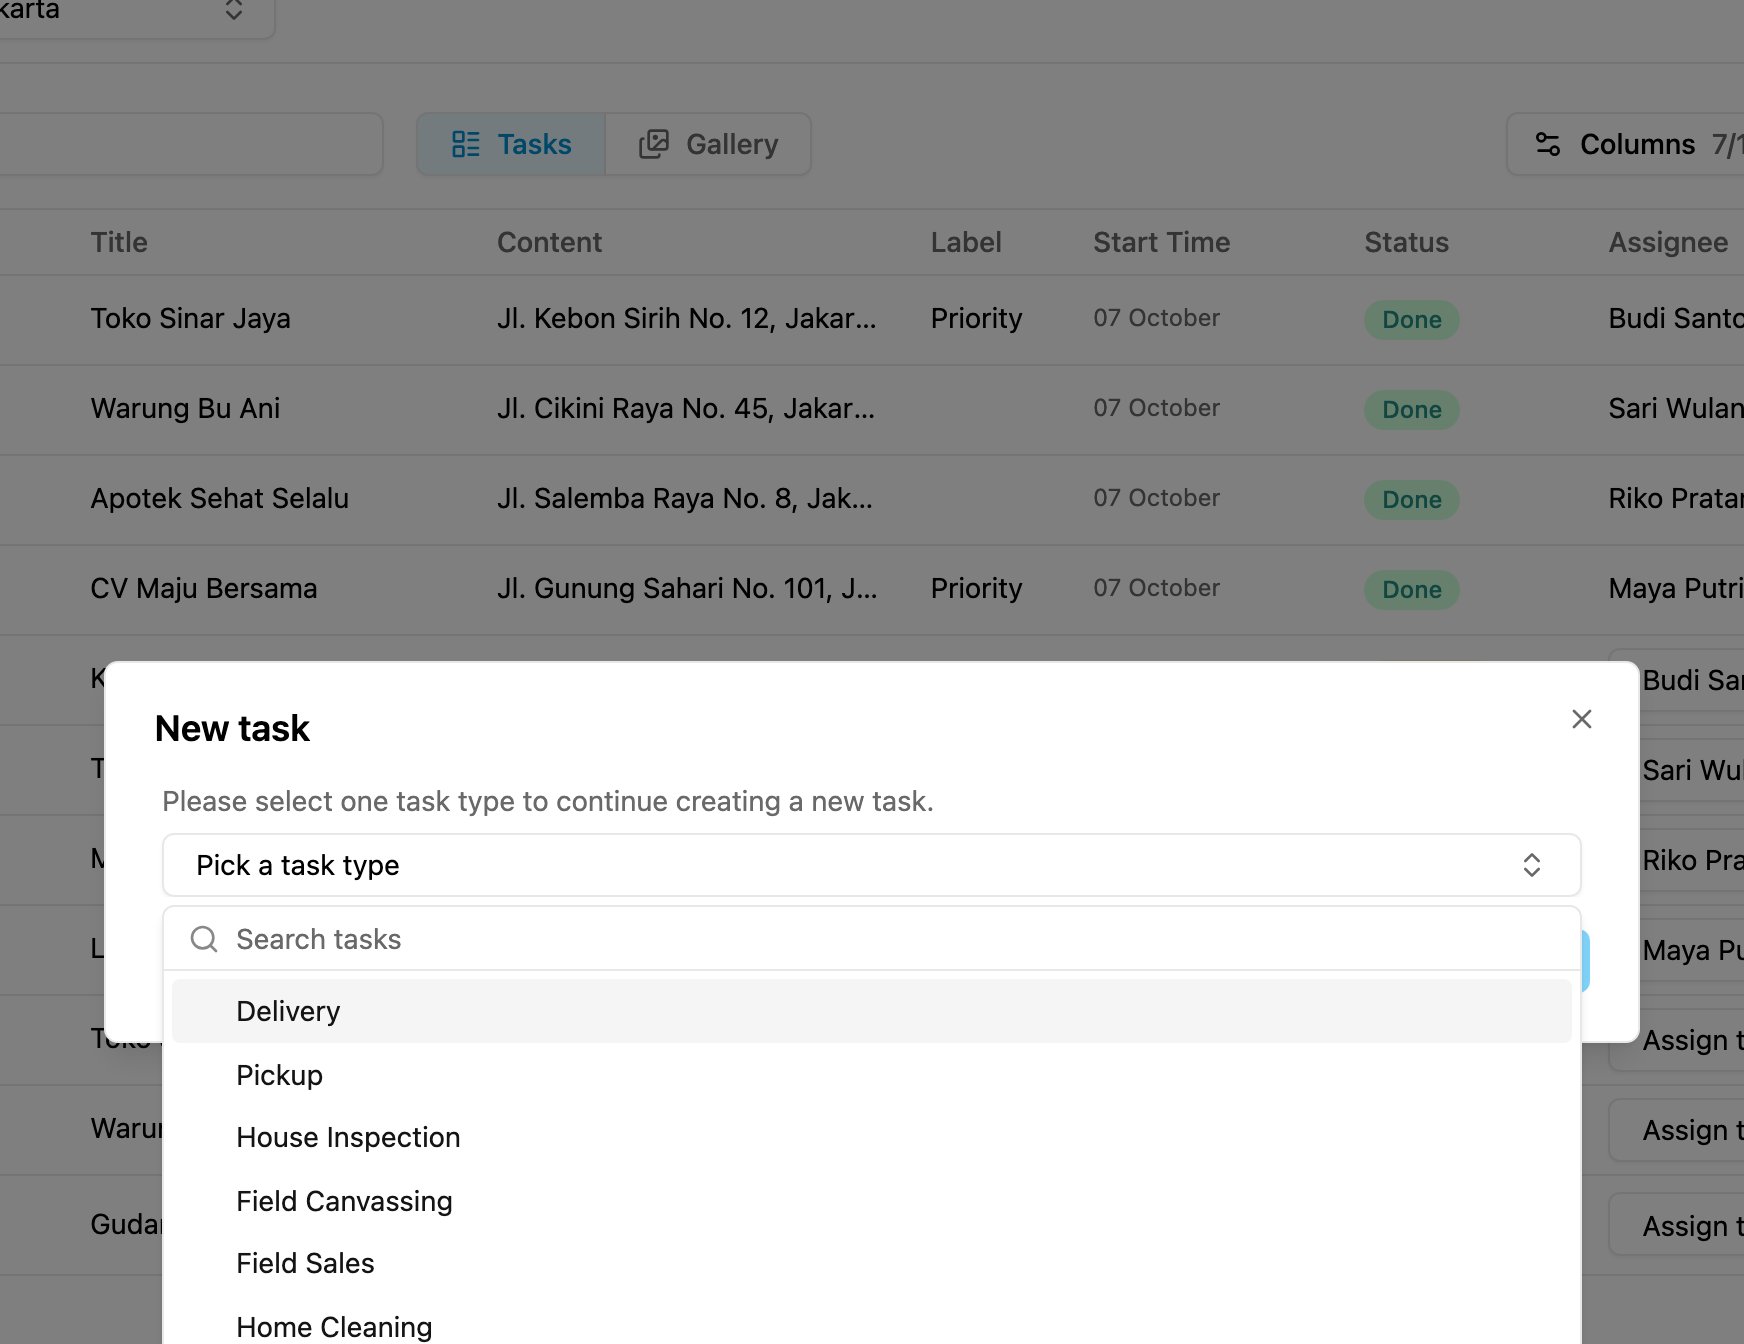Click the Start Time column header
This screenshot has height=1344, width=1744.
(1161, 242)
